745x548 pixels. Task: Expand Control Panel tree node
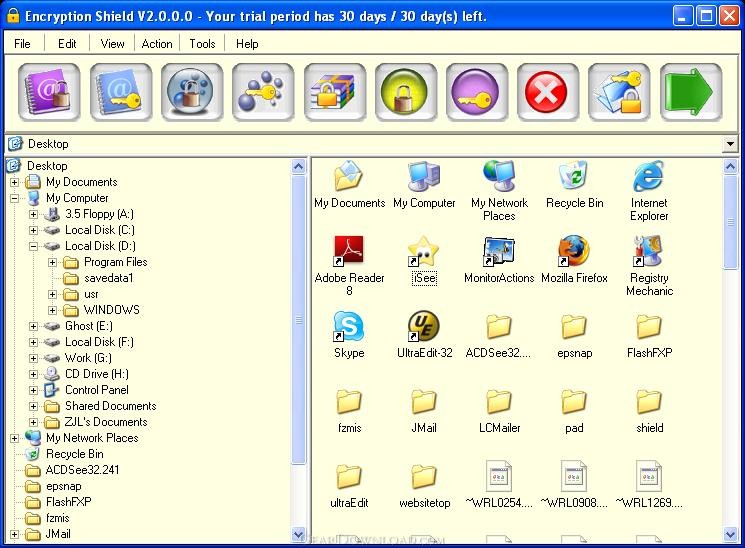(x=33, y=390)
